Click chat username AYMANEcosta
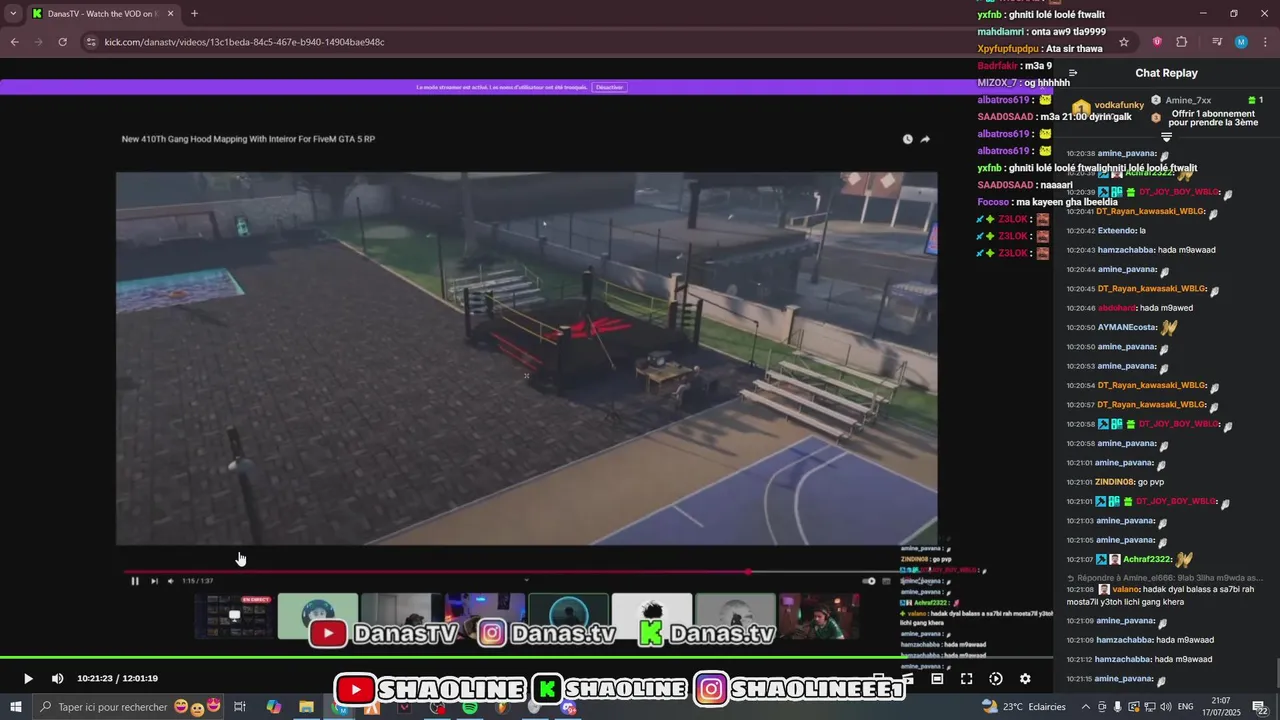 (x=1127, y=327)
